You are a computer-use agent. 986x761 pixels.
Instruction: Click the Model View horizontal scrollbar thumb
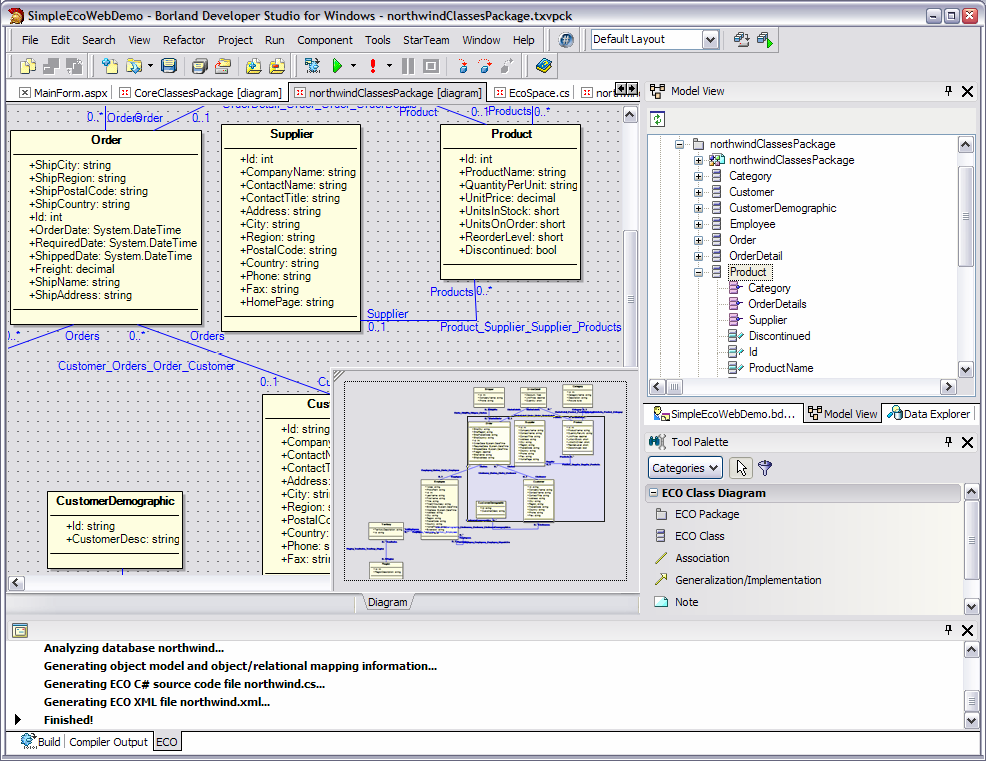coord(675,387)
